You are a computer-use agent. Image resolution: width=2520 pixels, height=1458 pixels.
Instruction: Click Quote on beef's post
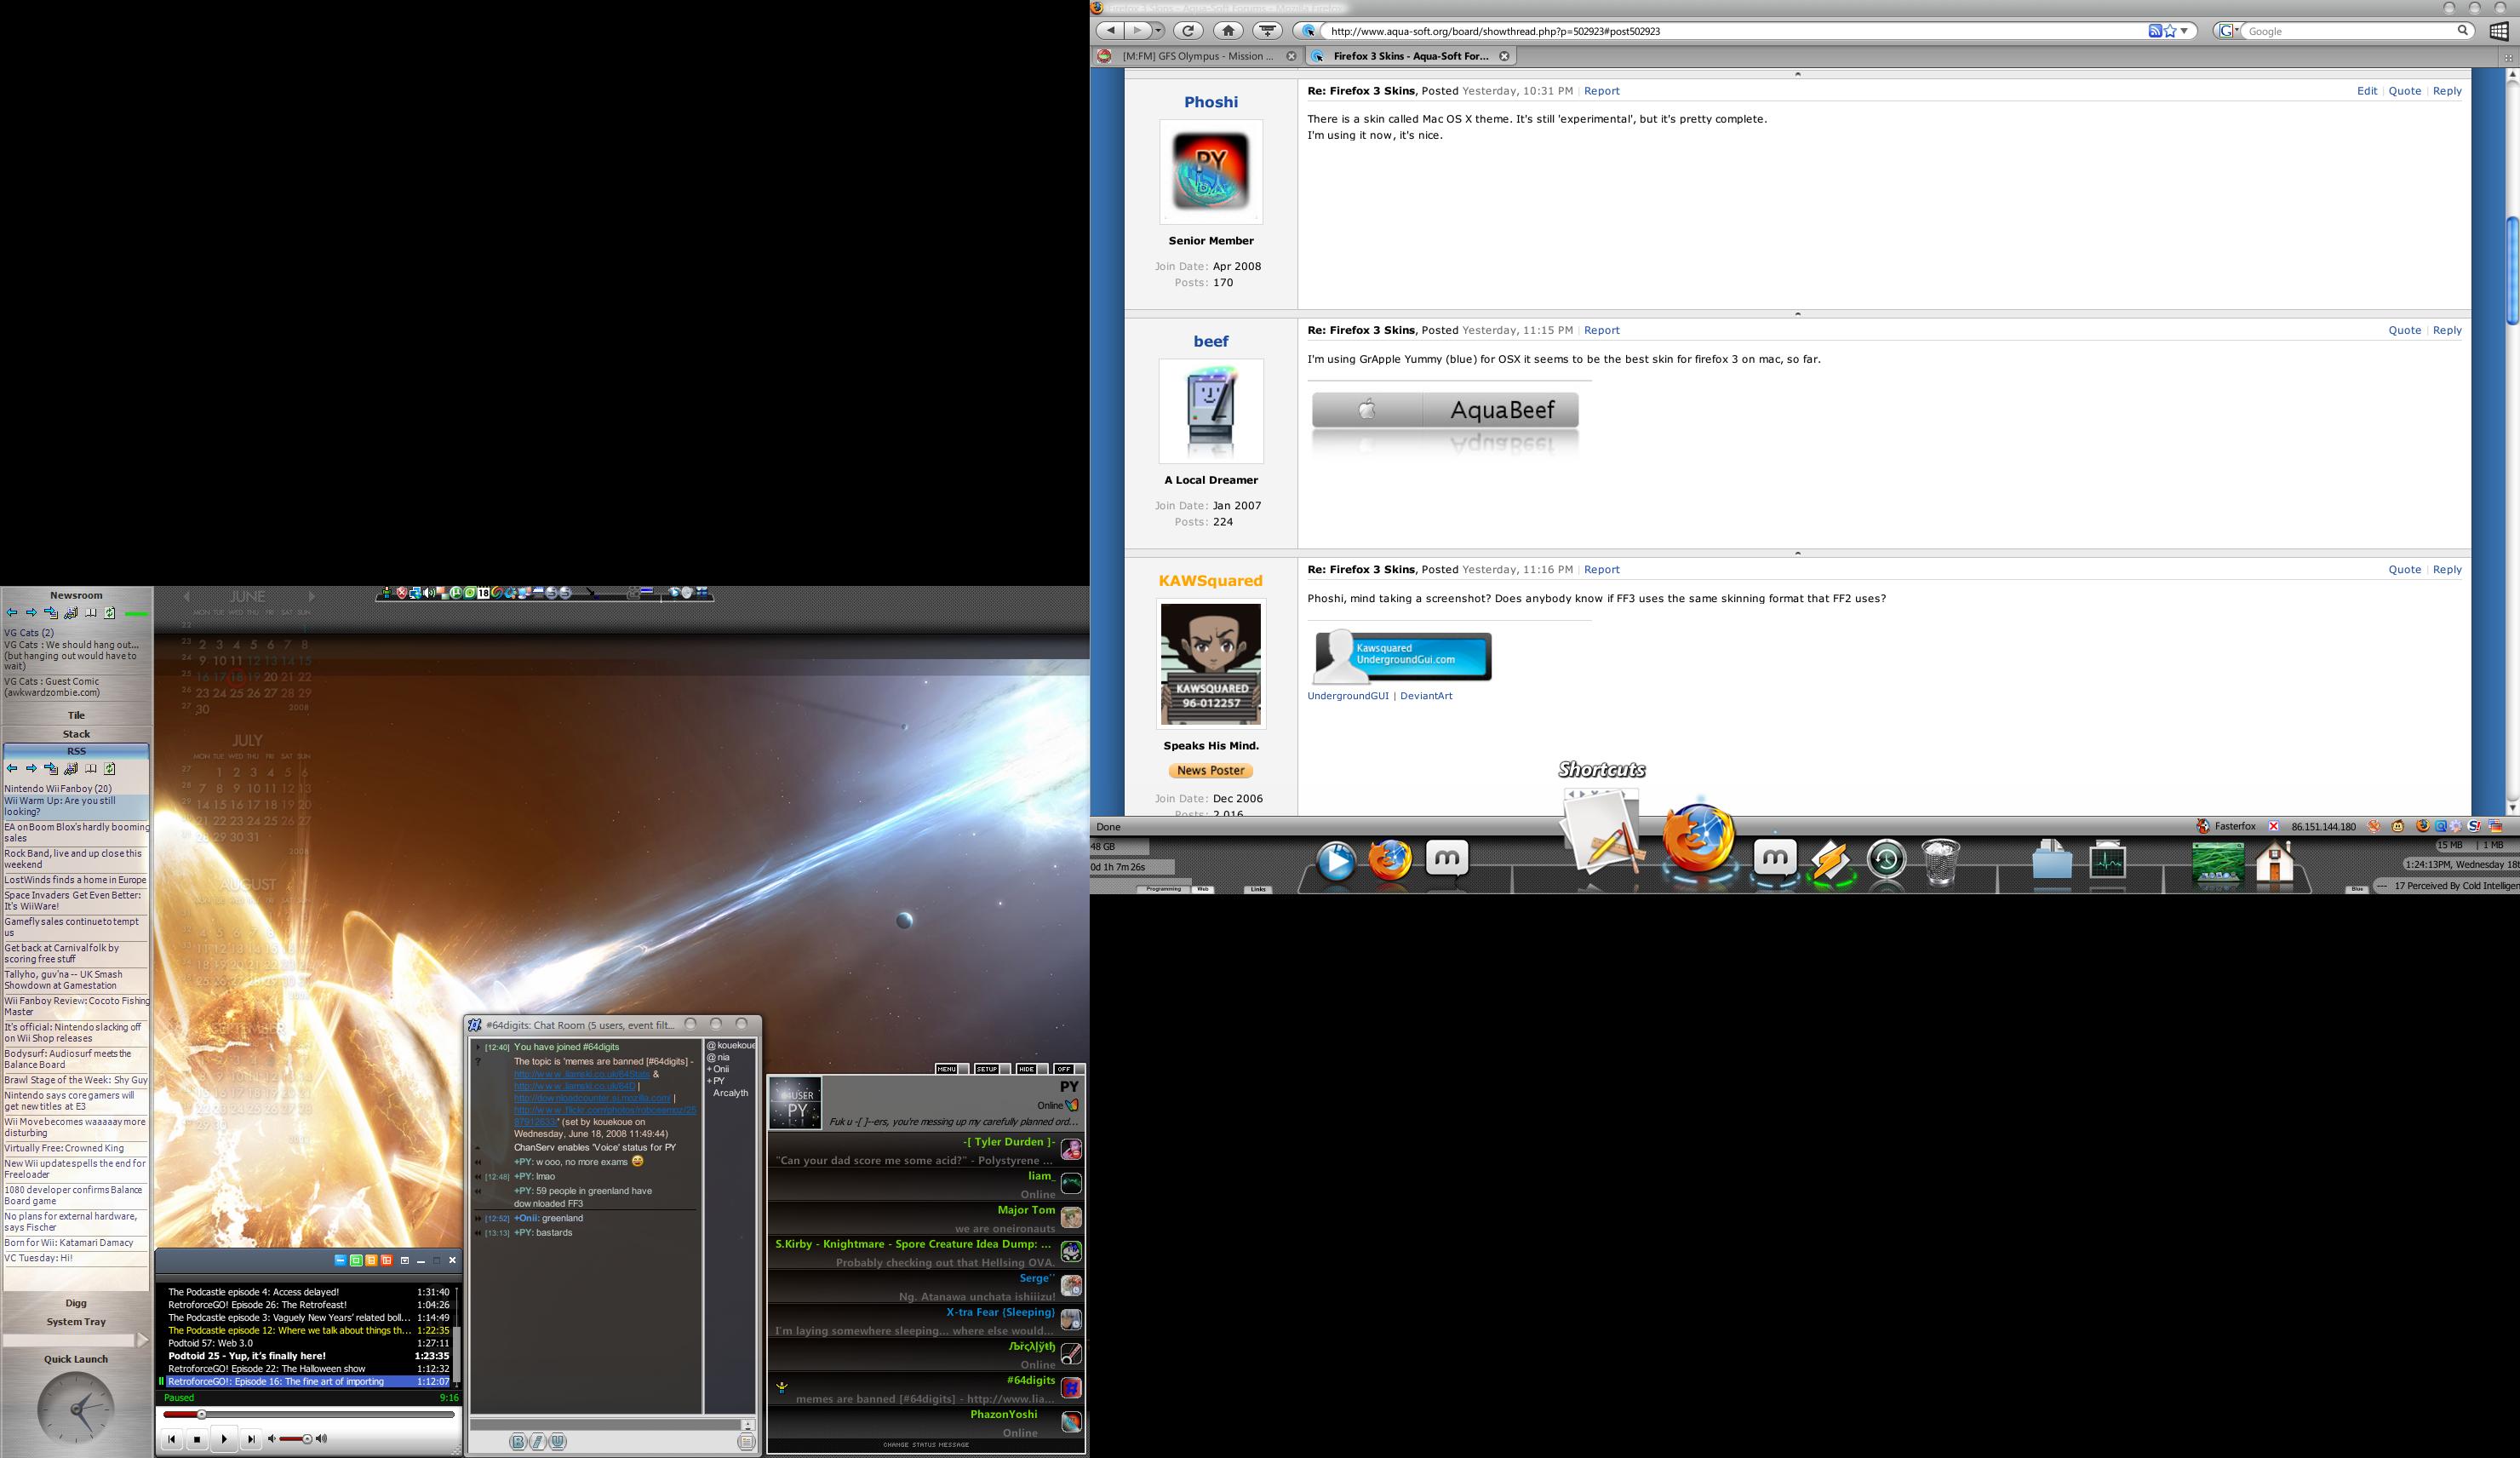pos(2404,330)
